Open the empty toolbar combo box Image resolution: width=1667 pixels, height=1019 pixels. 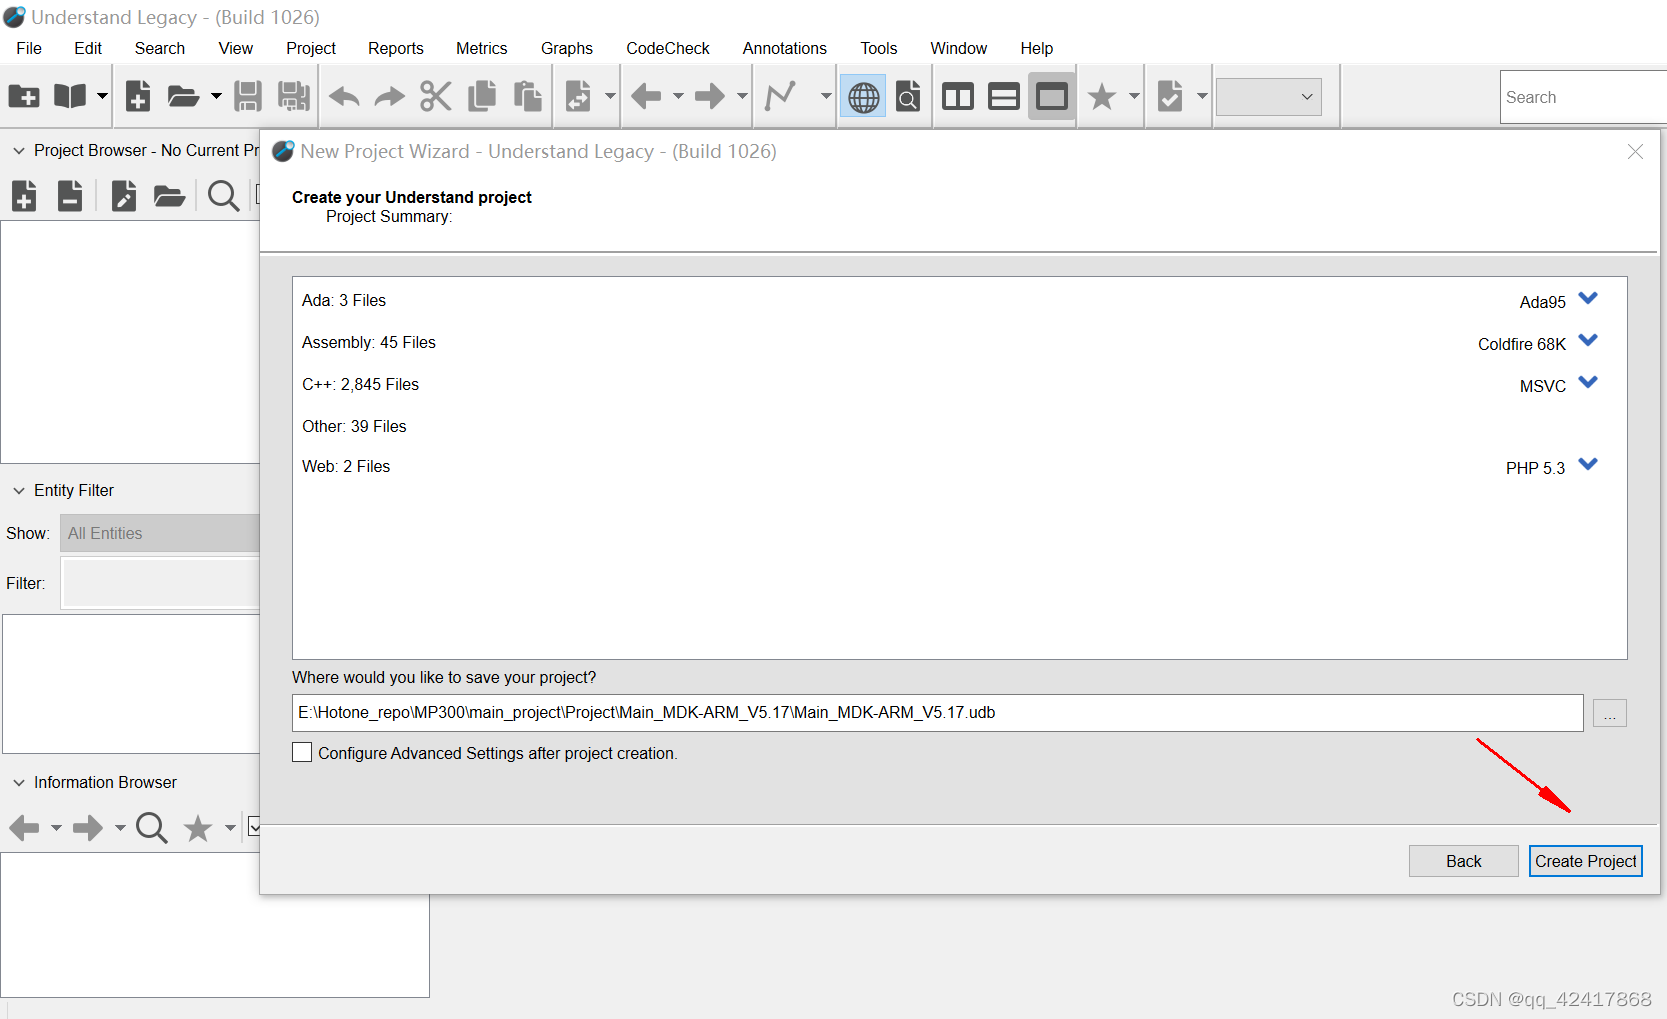click(1269, 97)
